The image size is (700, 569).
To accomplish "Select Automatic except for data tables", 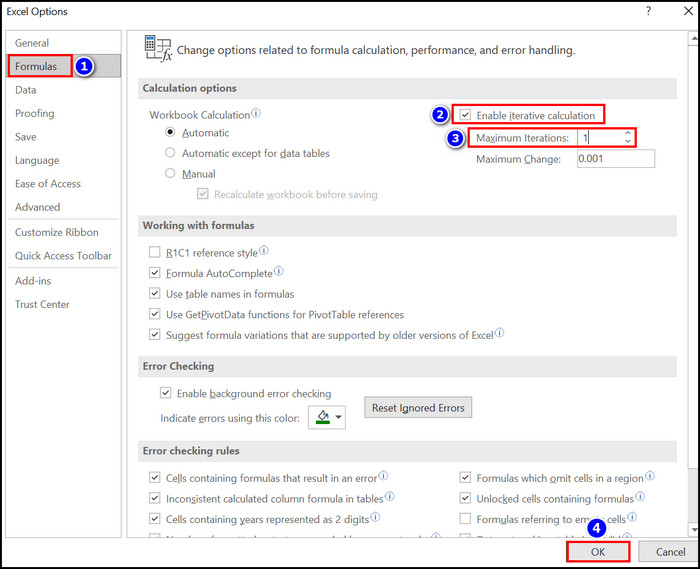I will pyautogui.click(x=170, y=153).
